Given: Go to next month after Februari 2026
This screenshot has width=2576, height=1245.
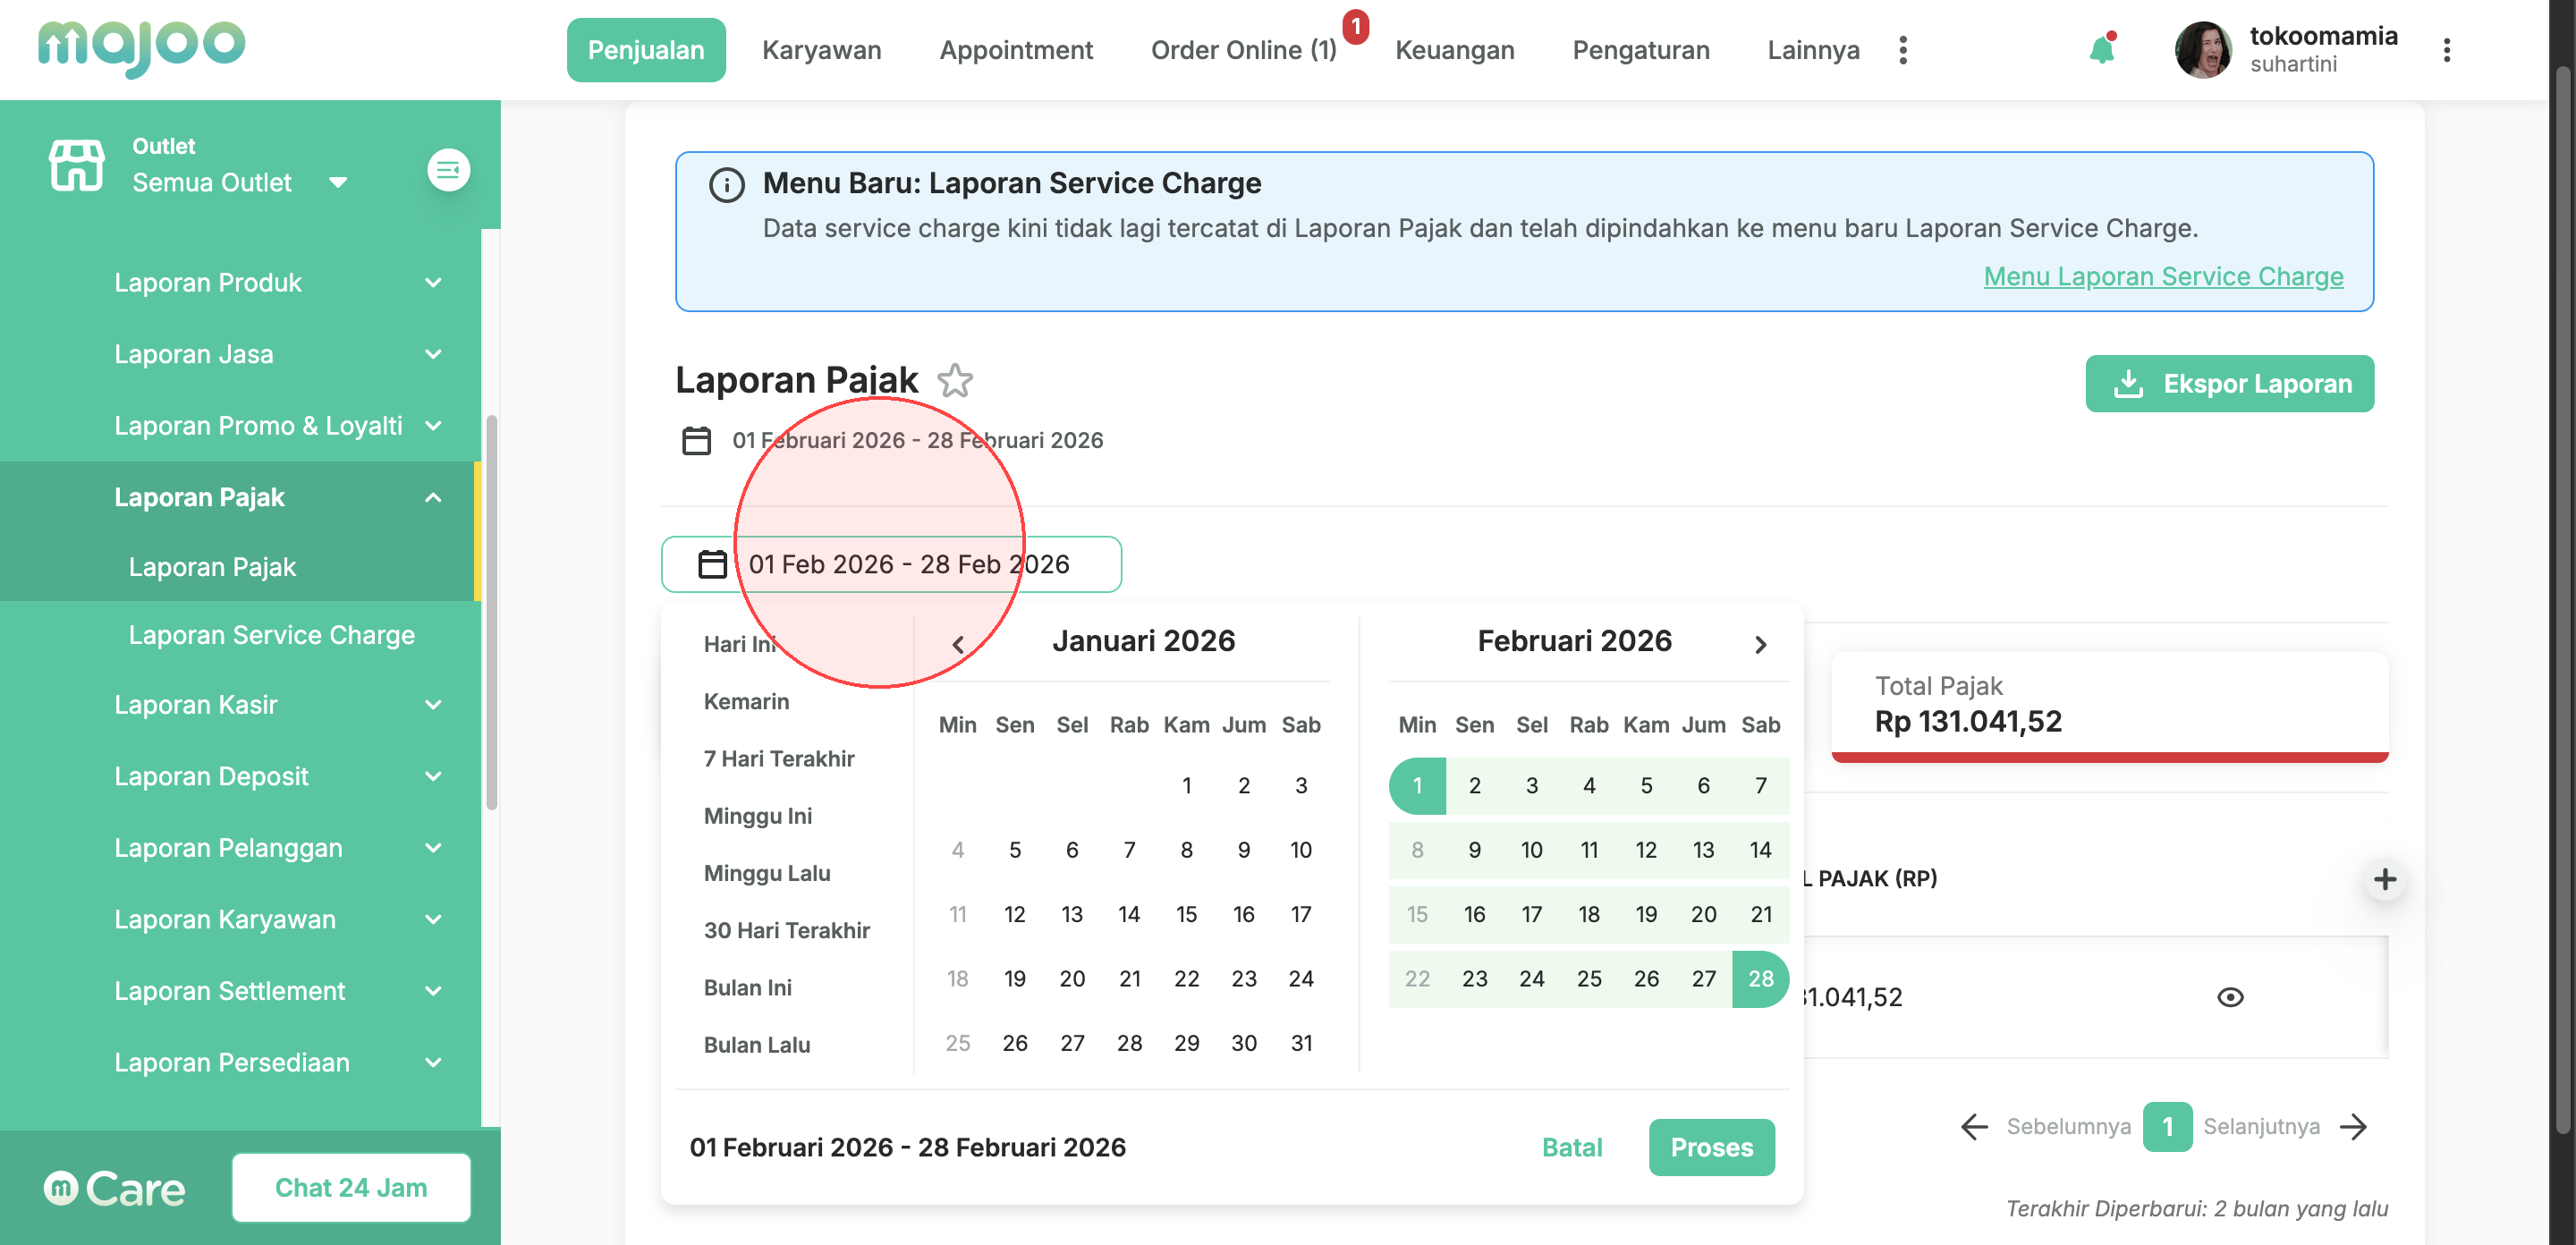Looking at the screenshot, I should tap(1760, 644).
